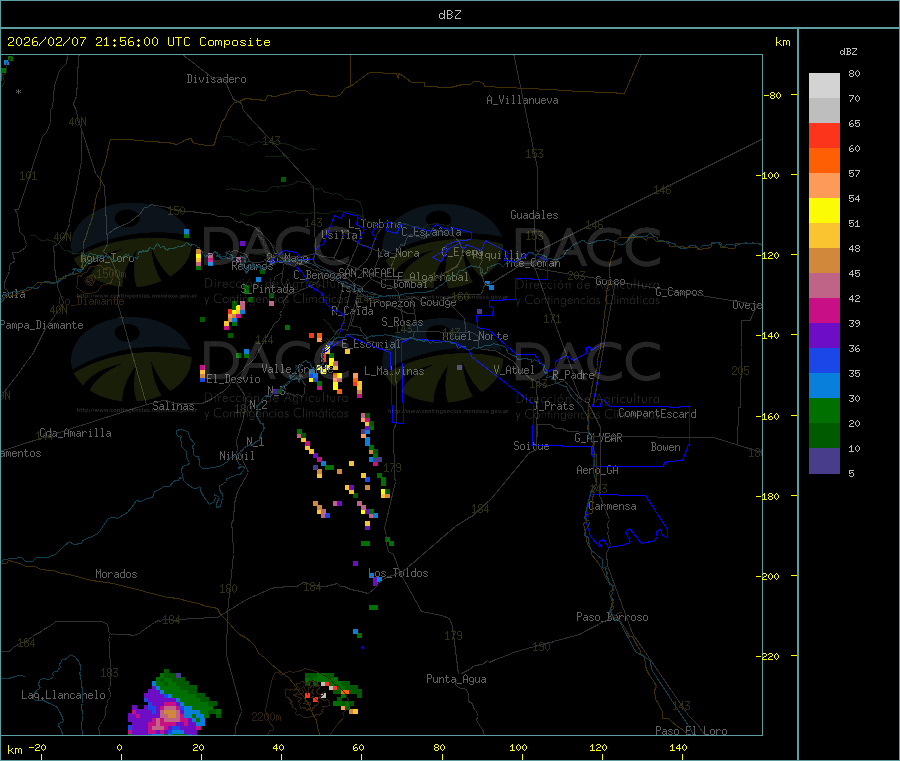The height and width of the screenshot is (761, 900).
Task: Click the 'G_ALVEAR' label
Action: (598, 438)
